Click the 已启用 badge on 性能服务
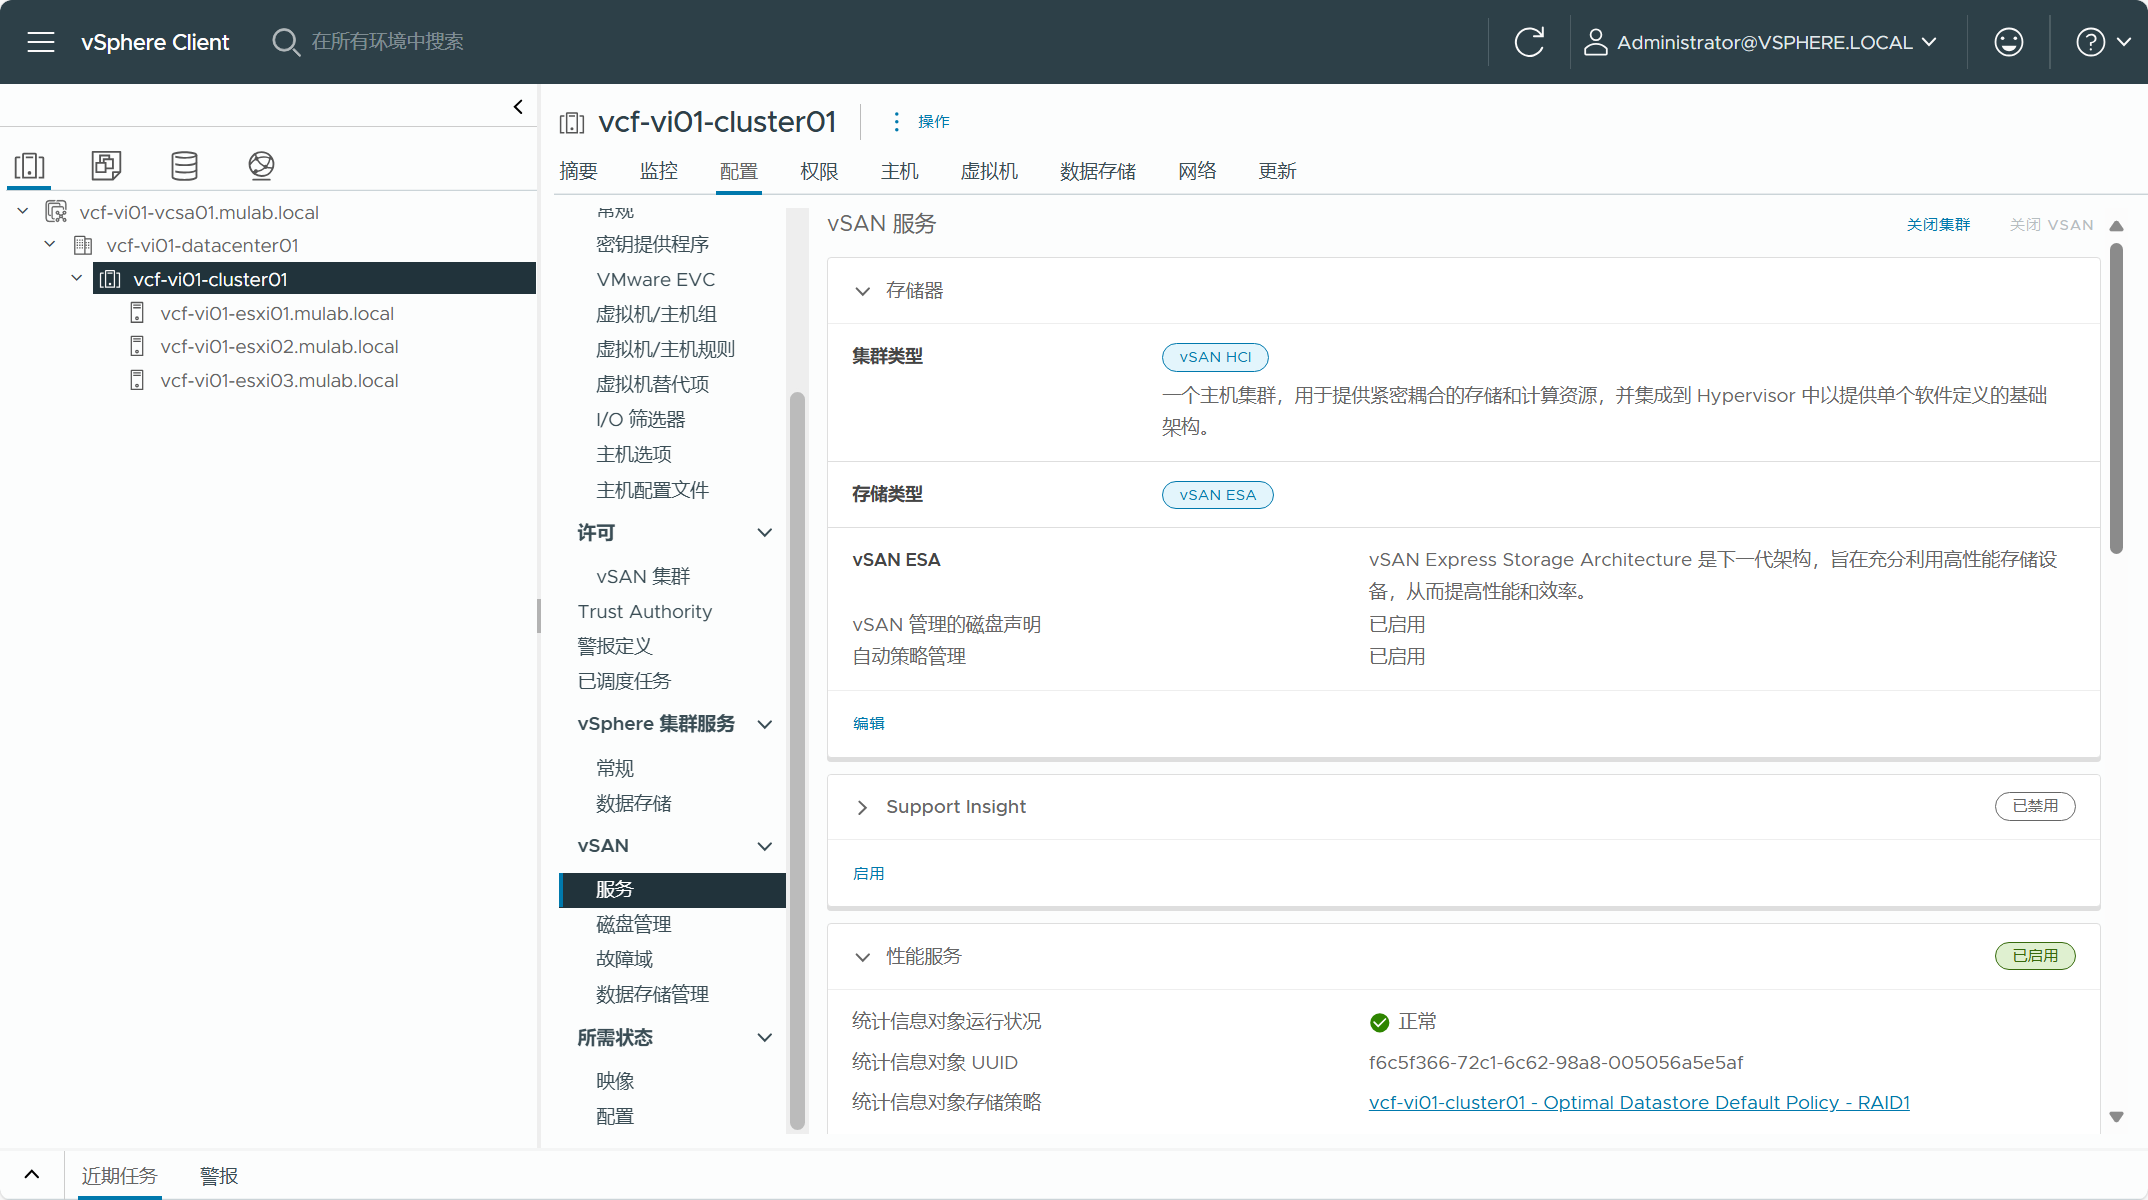Screen dimensions: 2148x1200 tap(2035, 956)
